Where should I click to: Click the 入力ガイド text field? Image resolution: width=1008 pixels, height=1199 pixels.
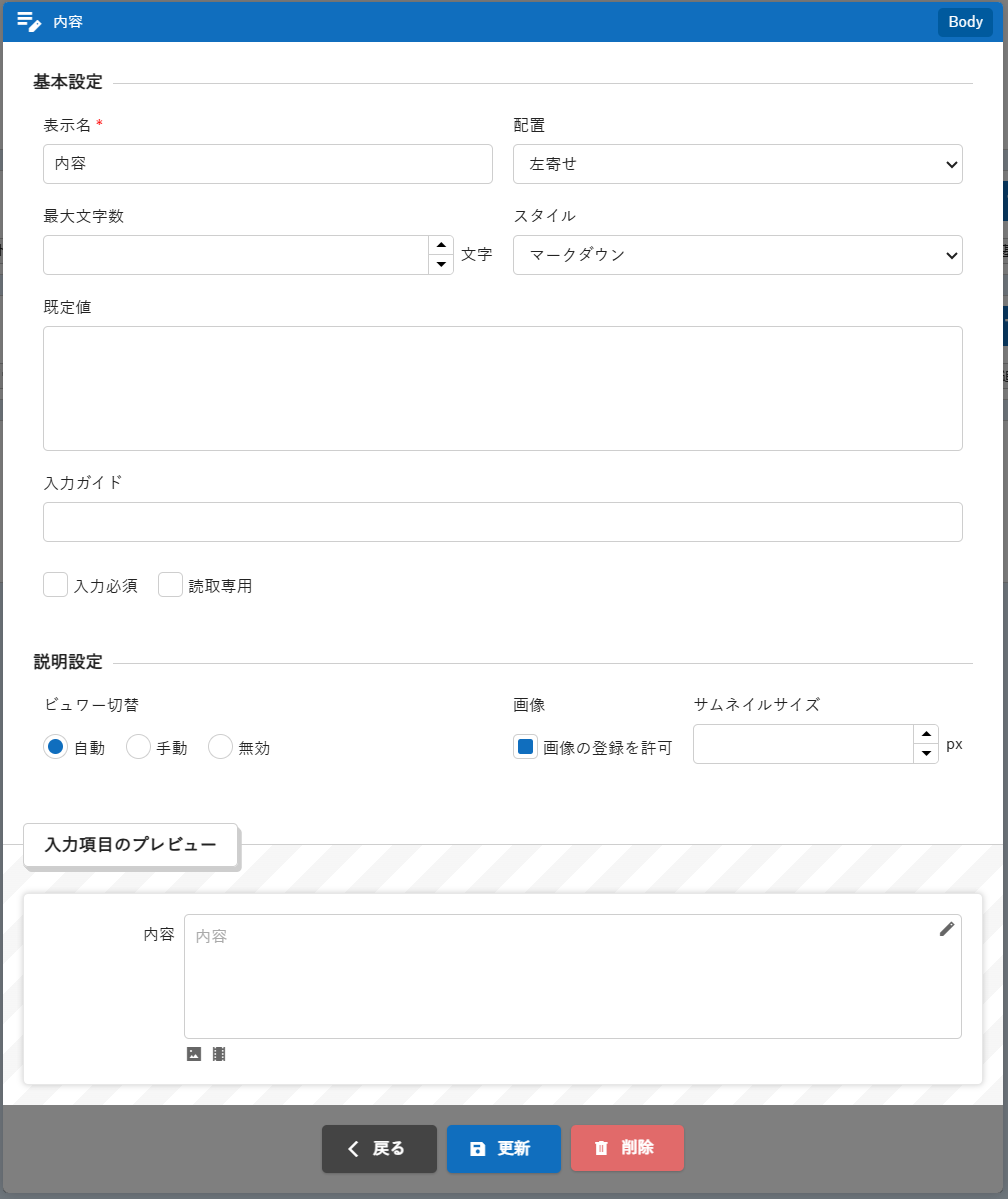[x=502, y=522]
